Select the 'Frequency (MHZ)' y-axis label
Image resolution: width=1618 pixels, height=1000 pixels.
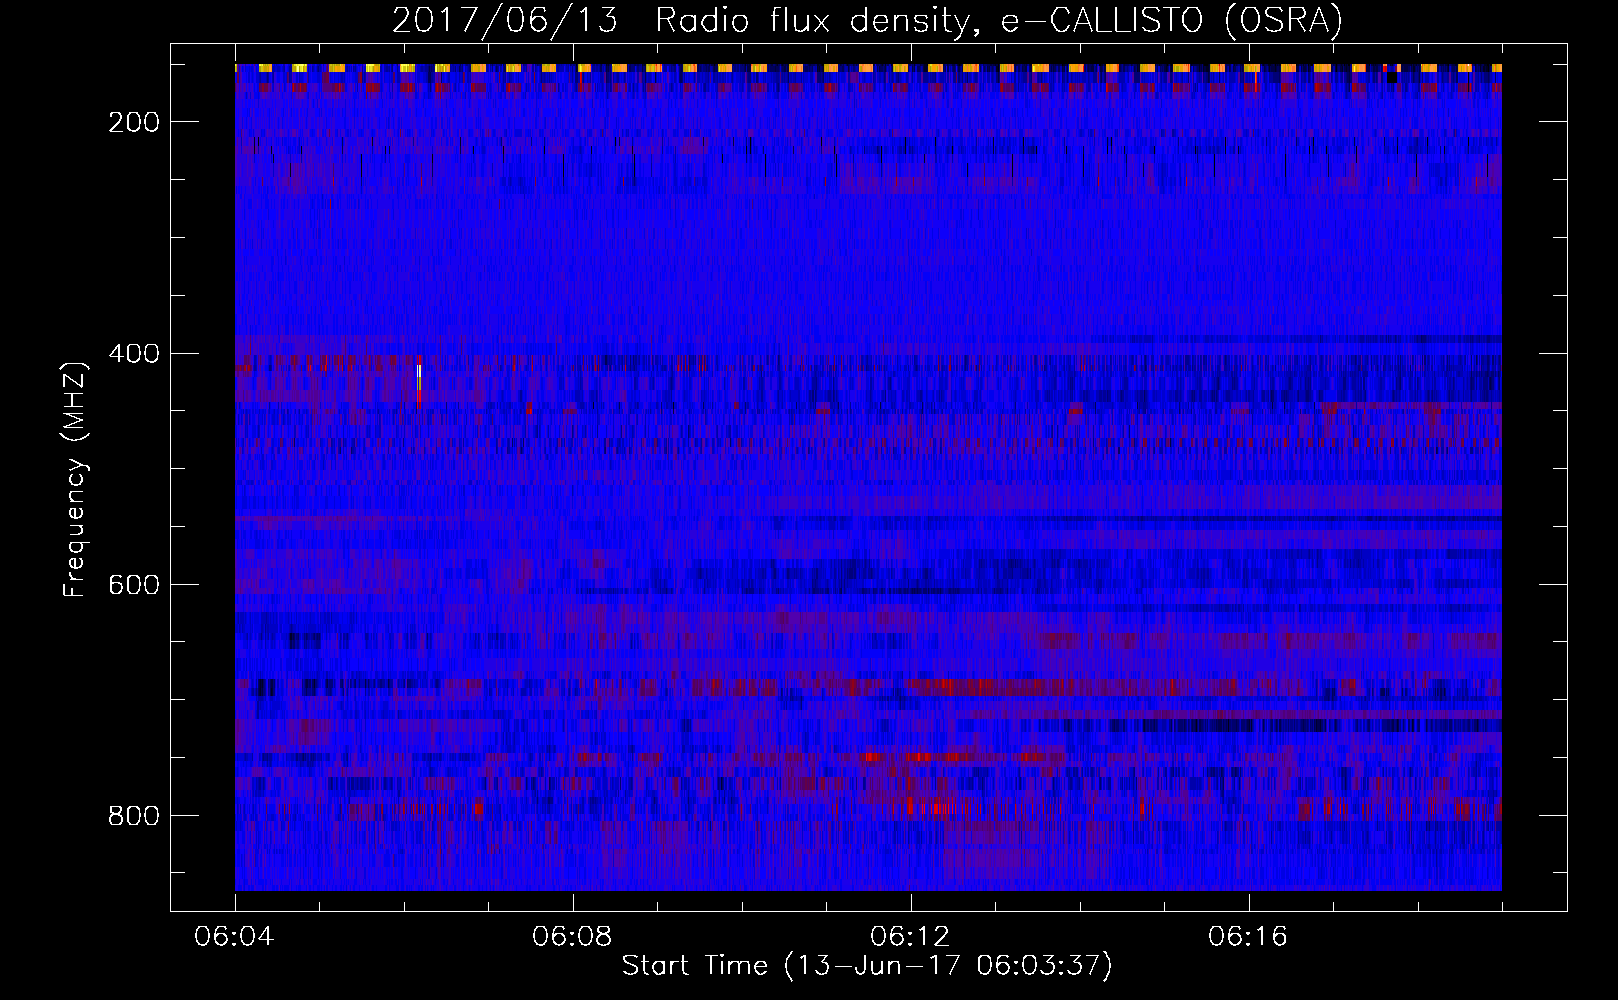75,480
